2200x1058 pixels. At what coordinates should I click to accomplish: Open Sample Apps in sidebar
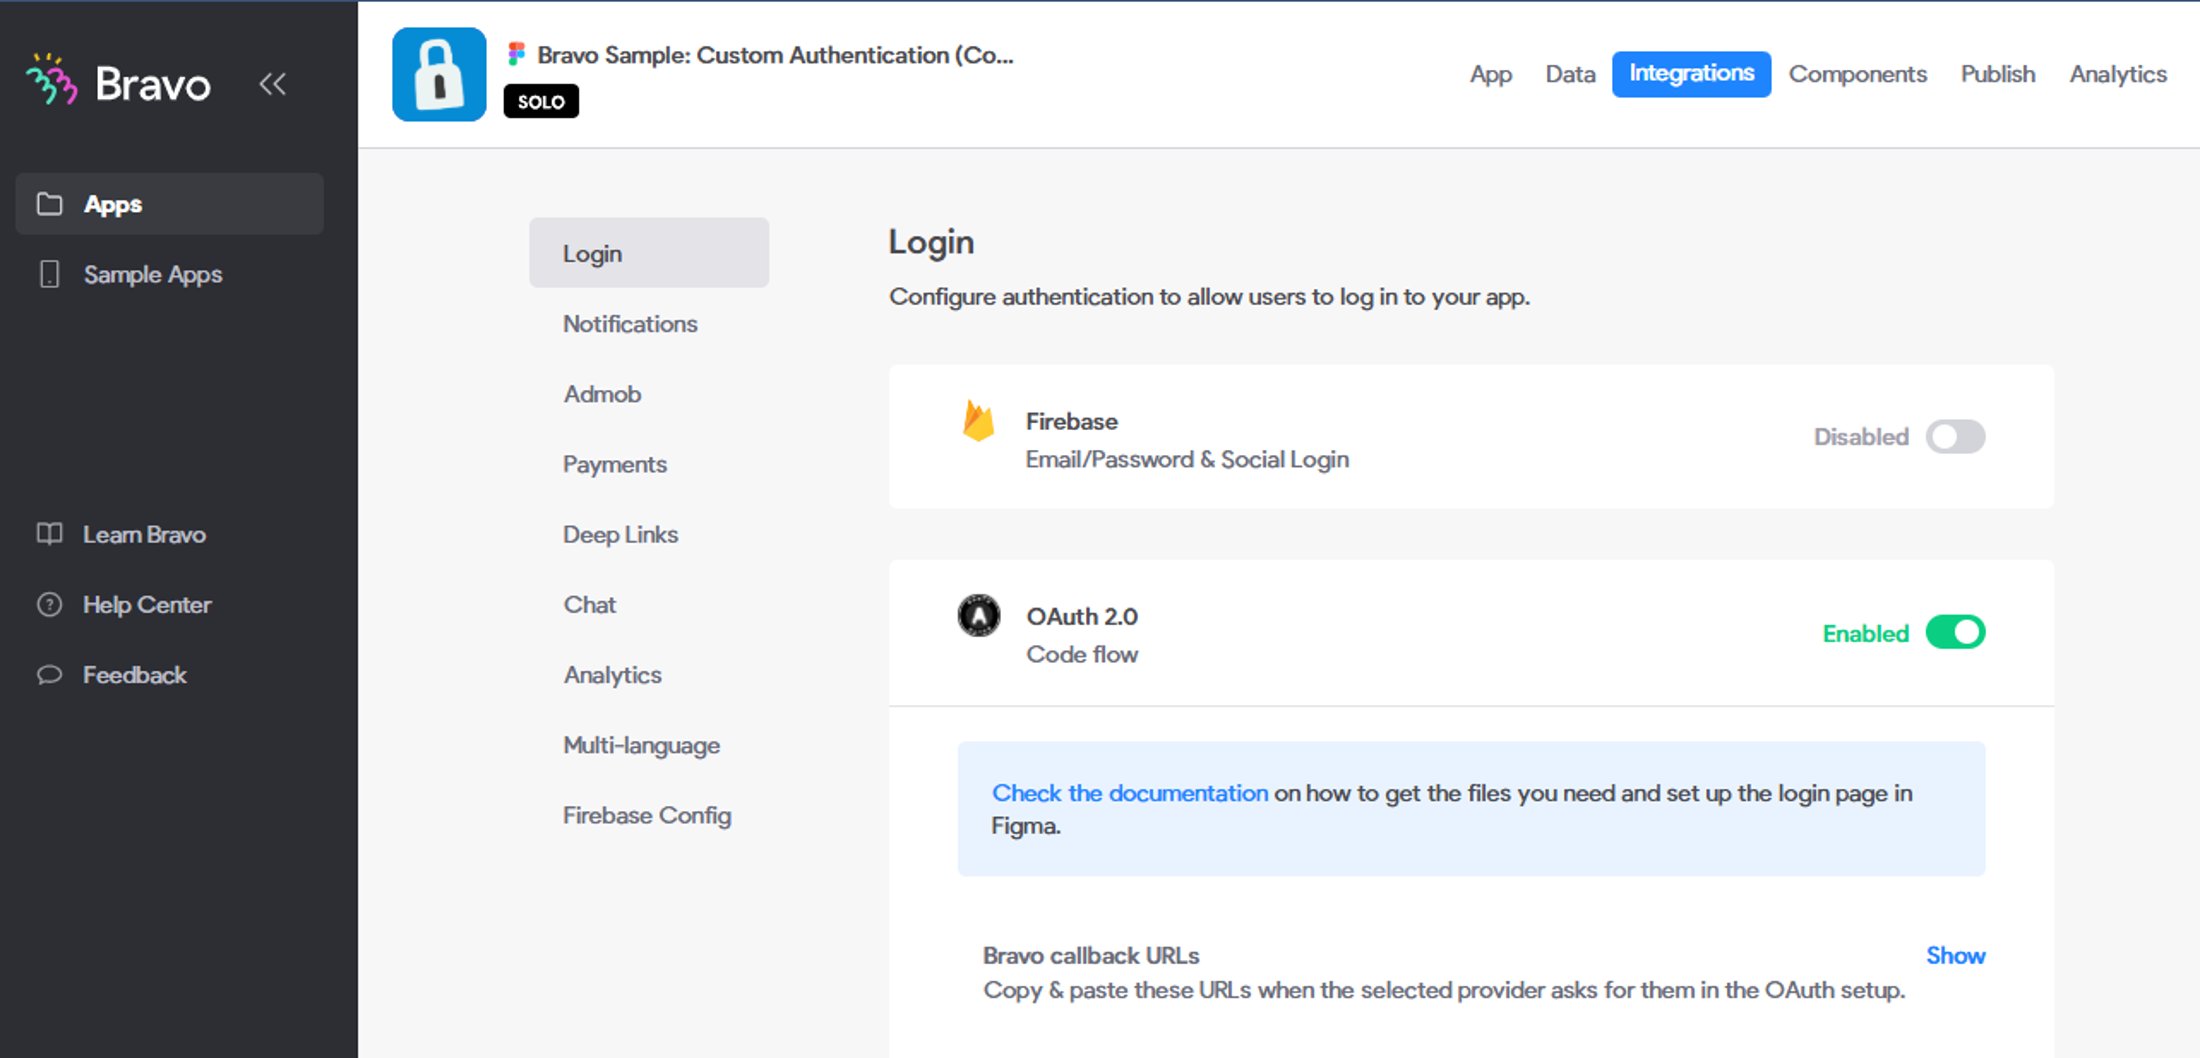point(152,274)
